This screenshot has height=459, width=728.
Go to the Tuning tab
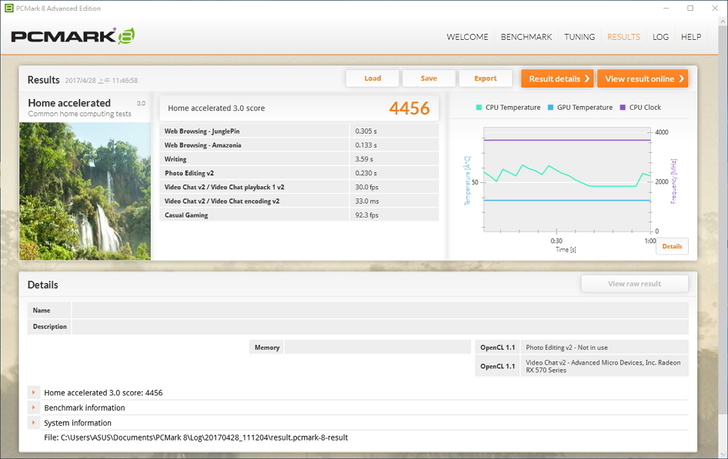tap(579, 37)
